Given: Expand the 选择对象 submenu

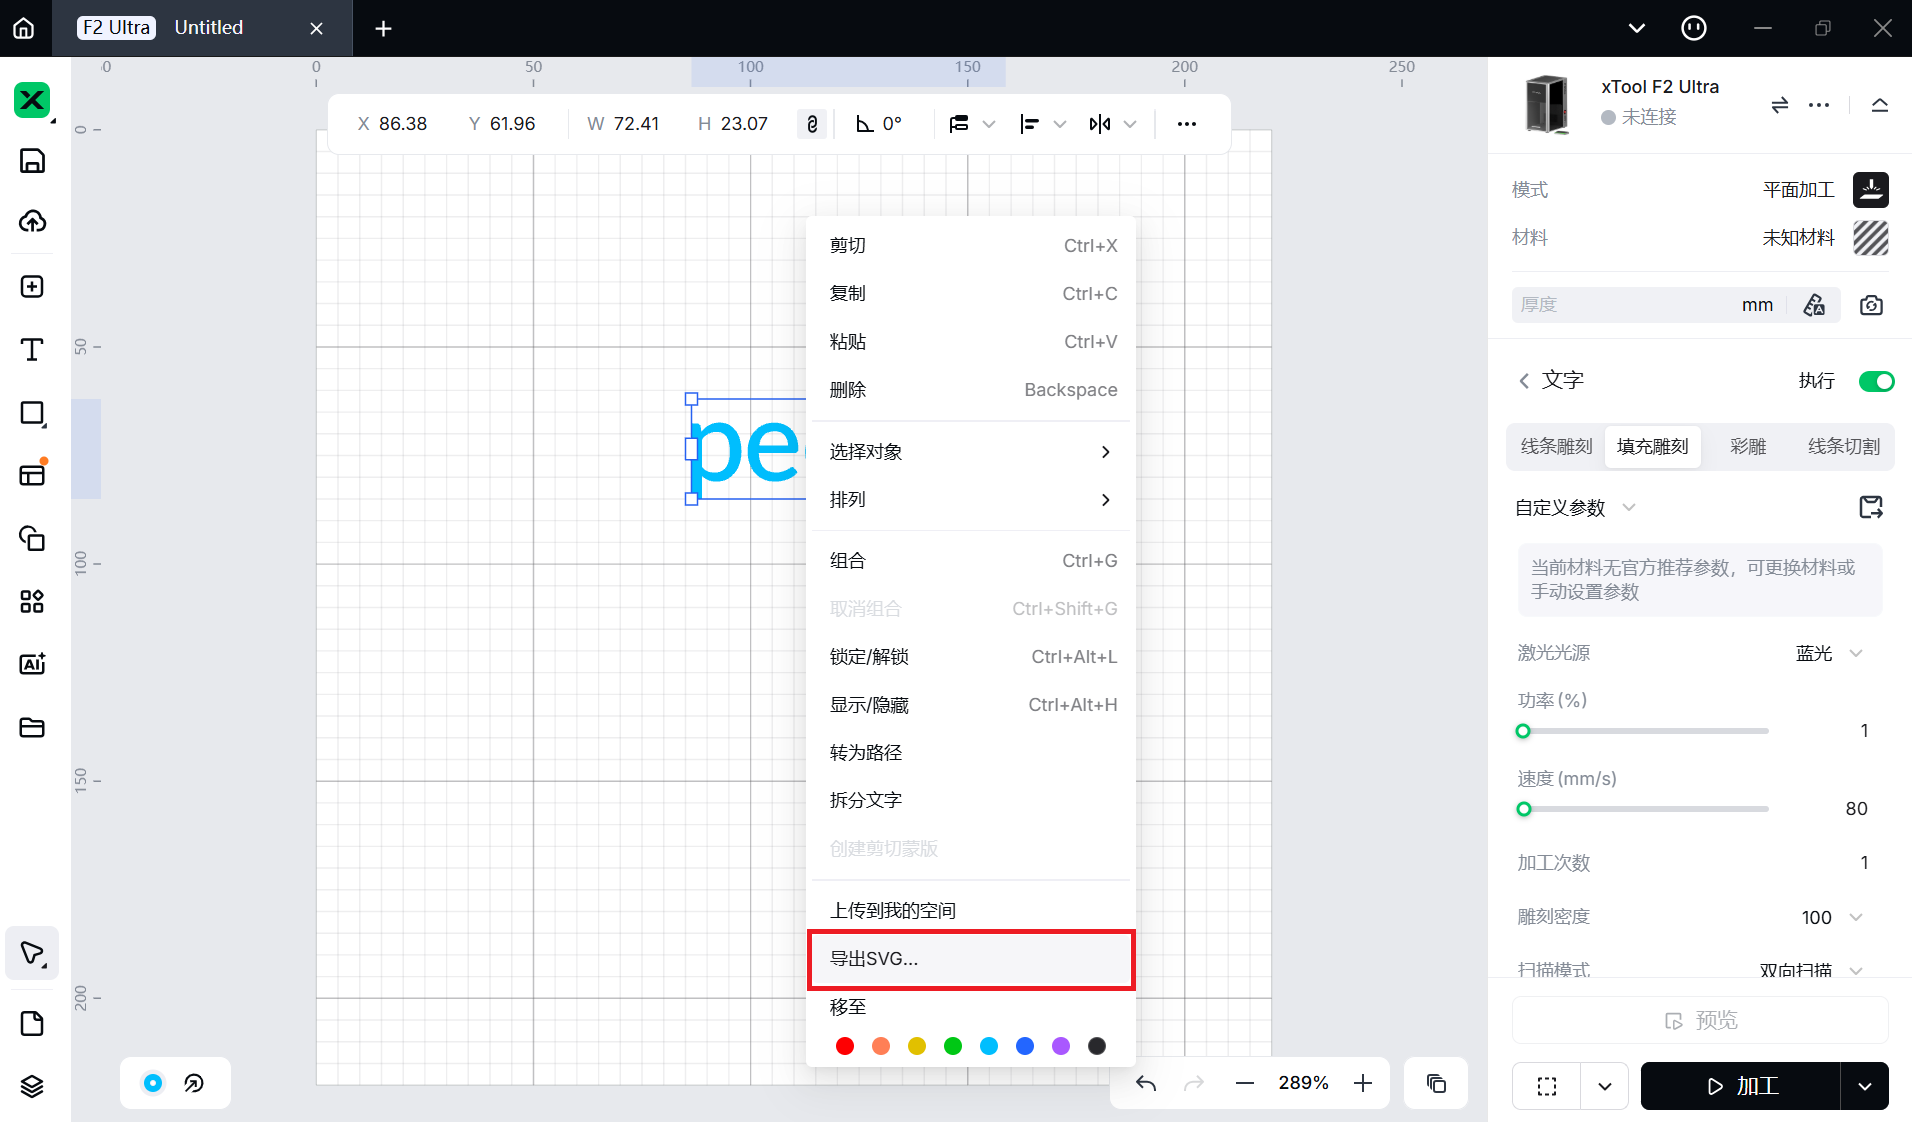Looking at the screenshot, I should pos(970,452).
